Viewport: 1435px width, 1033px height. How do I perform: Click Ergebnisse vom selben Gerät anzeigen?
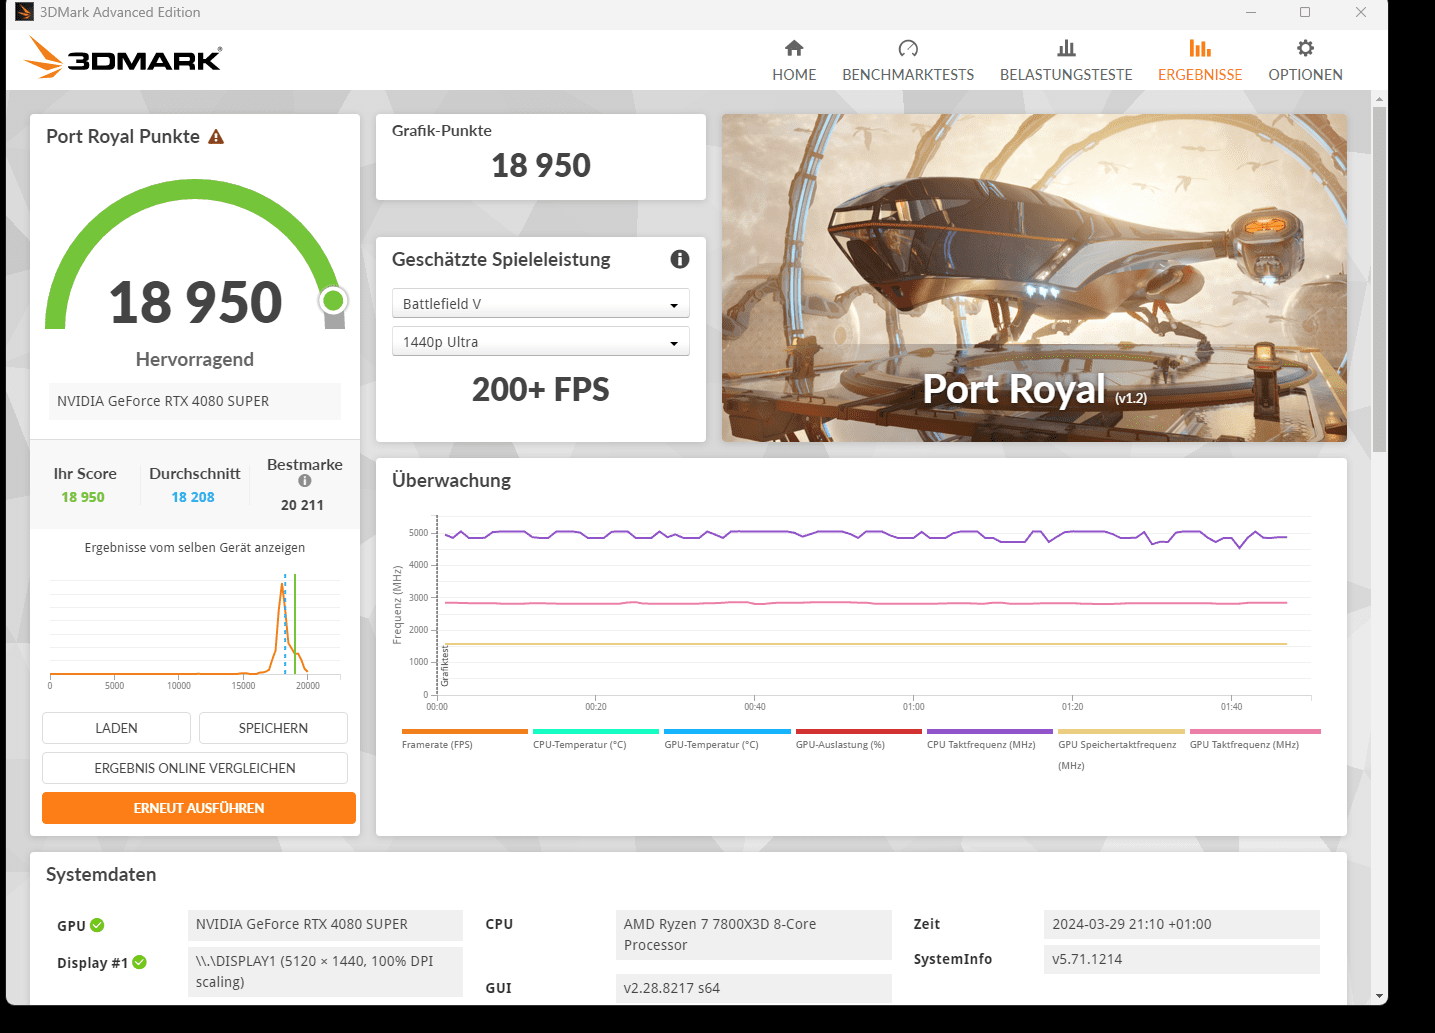point(195,548)
